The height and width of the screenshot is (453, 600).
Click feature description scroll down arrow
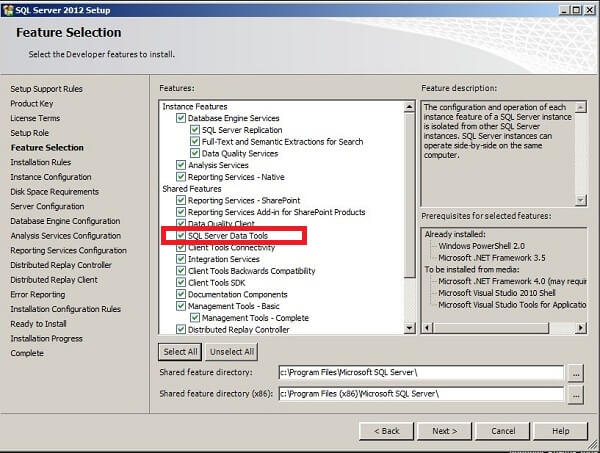(581, 200)
